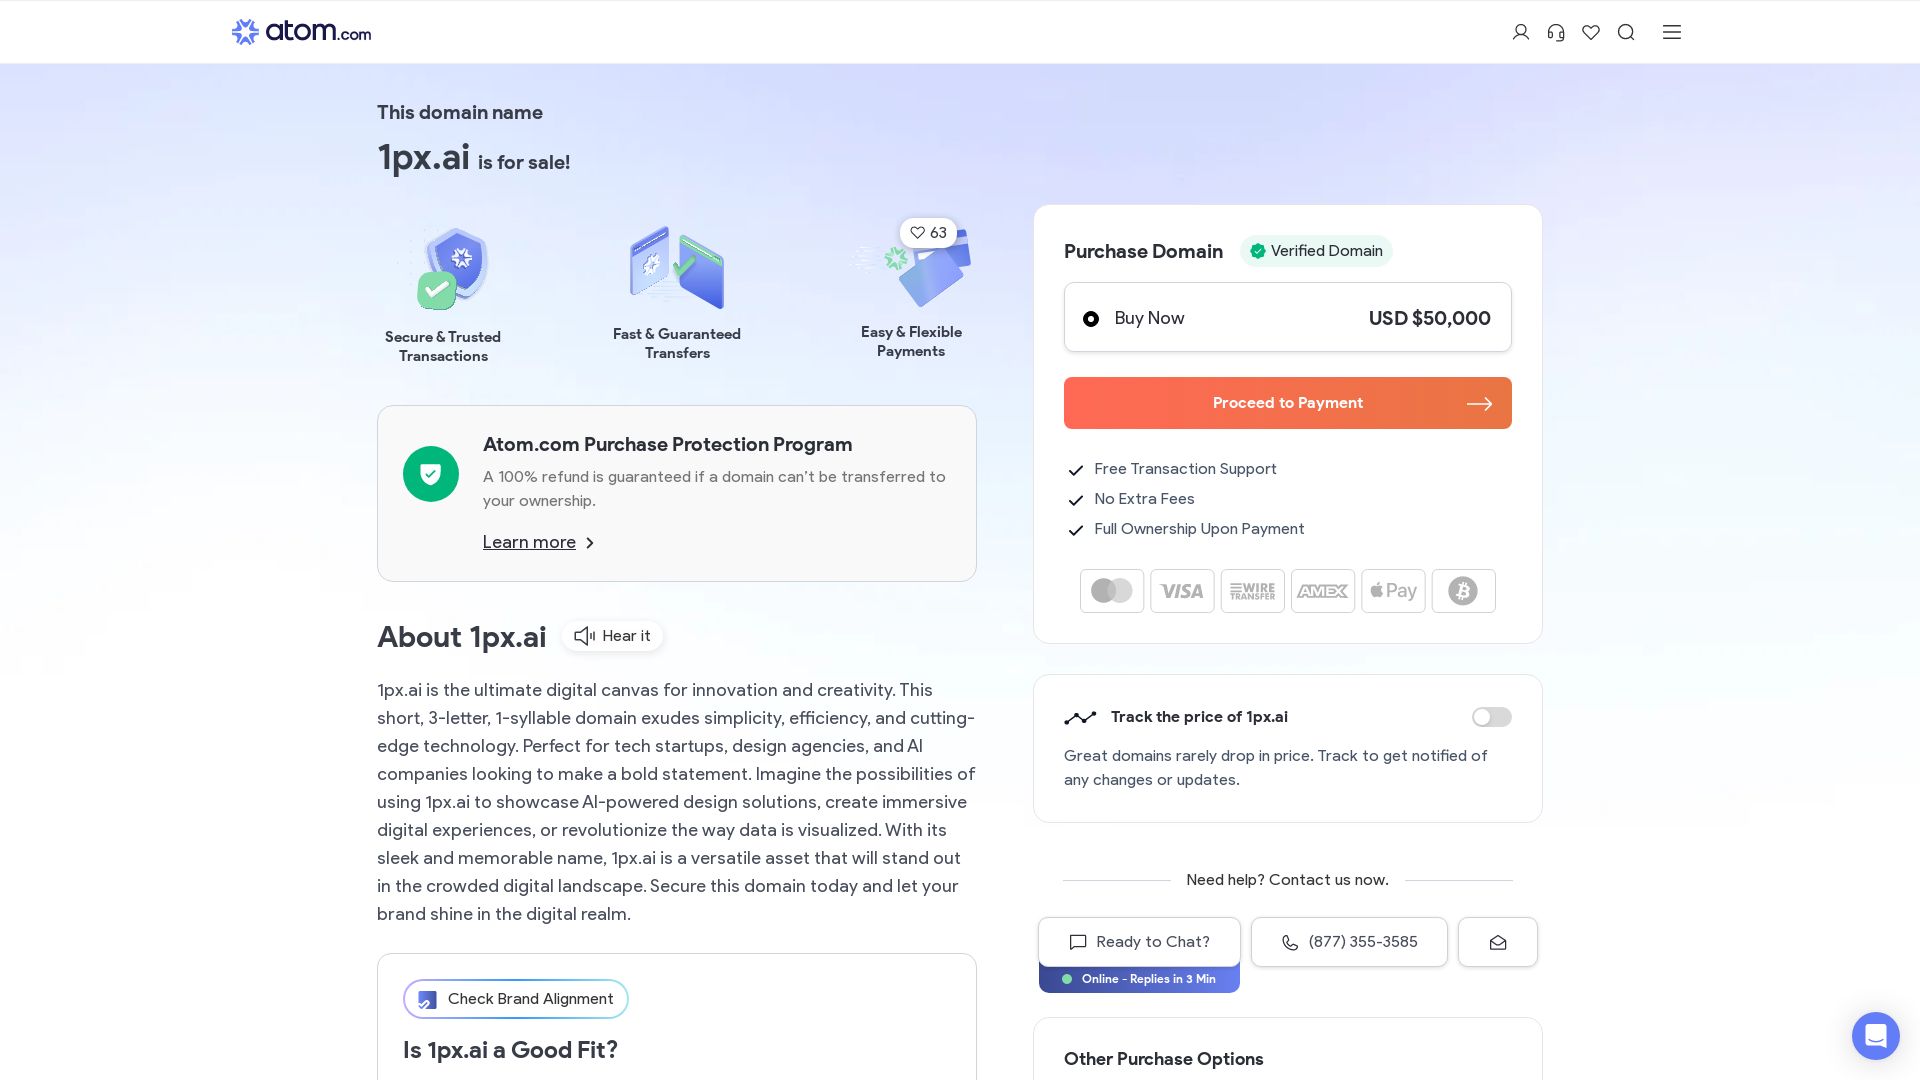
Task: Play the Hear it audio button
Action: 612,636
